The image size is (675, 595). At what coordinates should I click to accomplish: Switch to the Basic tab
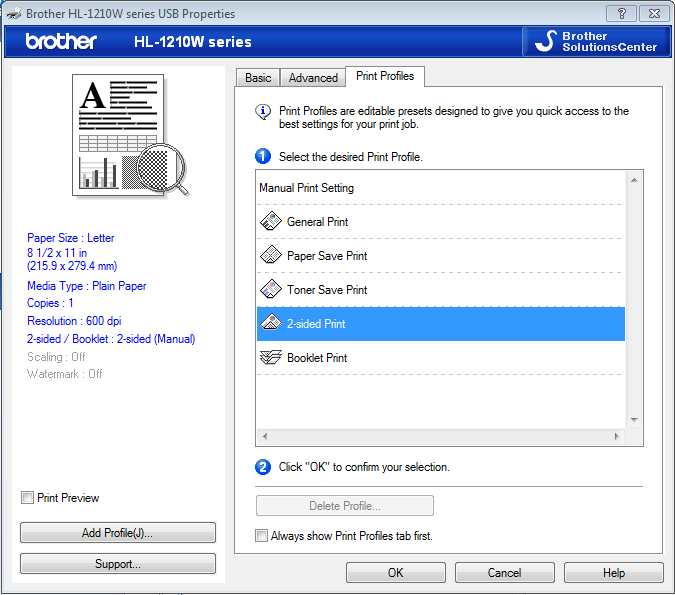click(258, 78)
